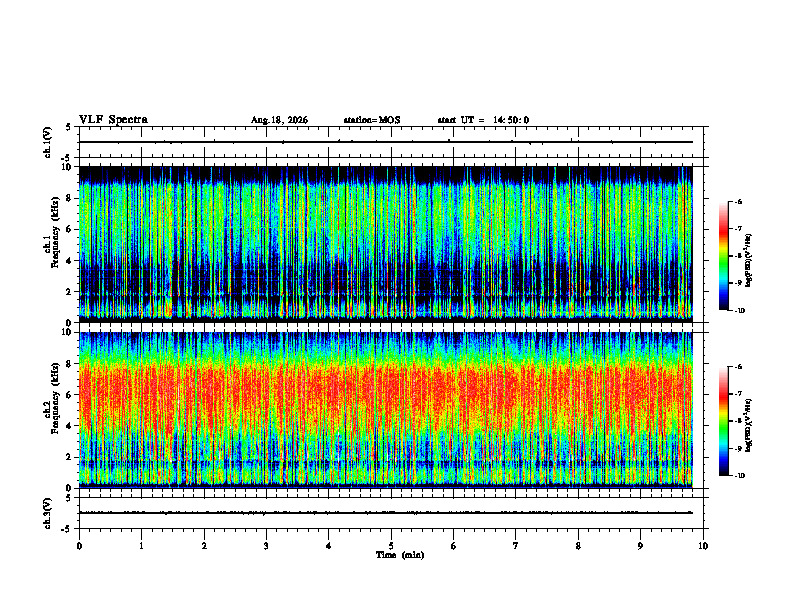Click the ch.2 color bar "-7" label
This screenshot has height=612, width=792.
coord(738,394)
